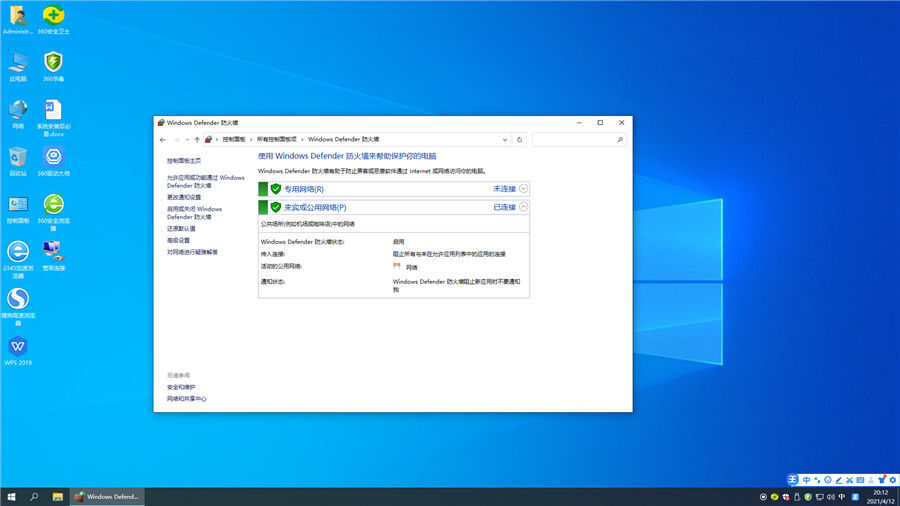900x506 pixels.
Task: Open 允许应用或功能通过 Windows Defender 防火墙 link
Action: pos(205,181)
